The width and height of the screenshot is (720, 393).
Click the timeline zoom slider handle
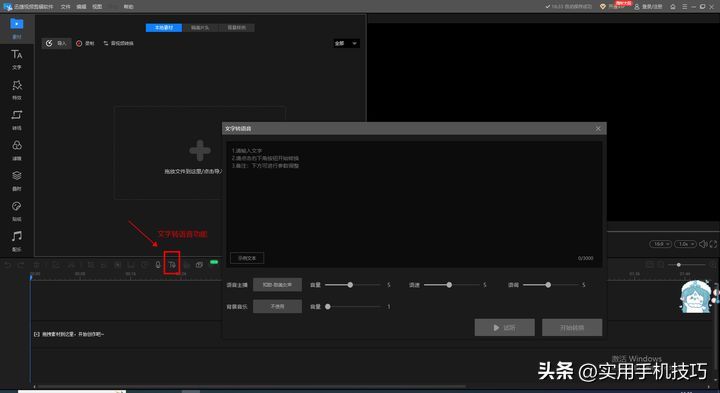pos(679,265)
